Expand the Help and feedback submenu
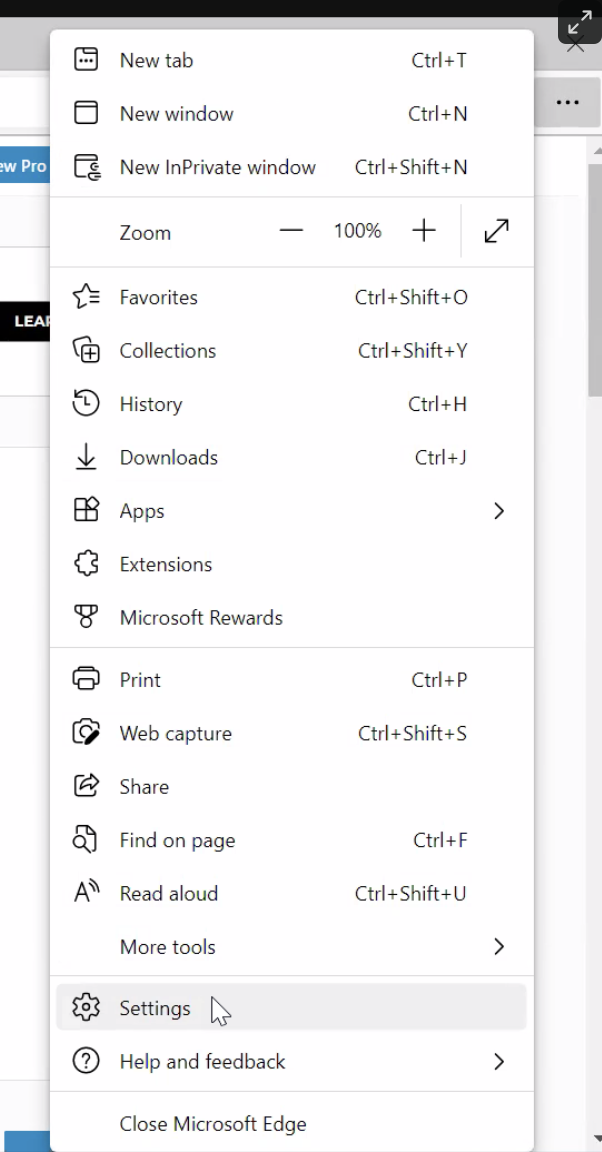Image resolution: width=602 pixels, height=1152 pixels. pos(499,1062)
